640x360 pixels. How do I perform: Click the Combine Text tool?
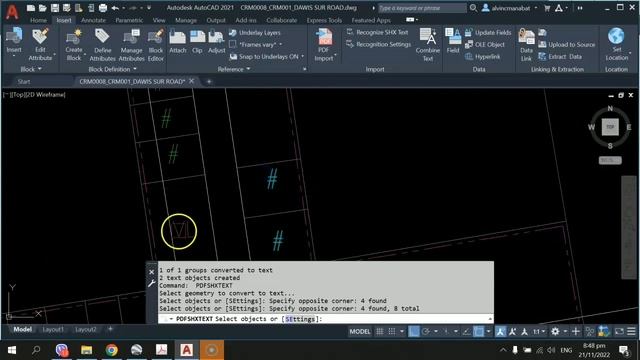[427, 45]
